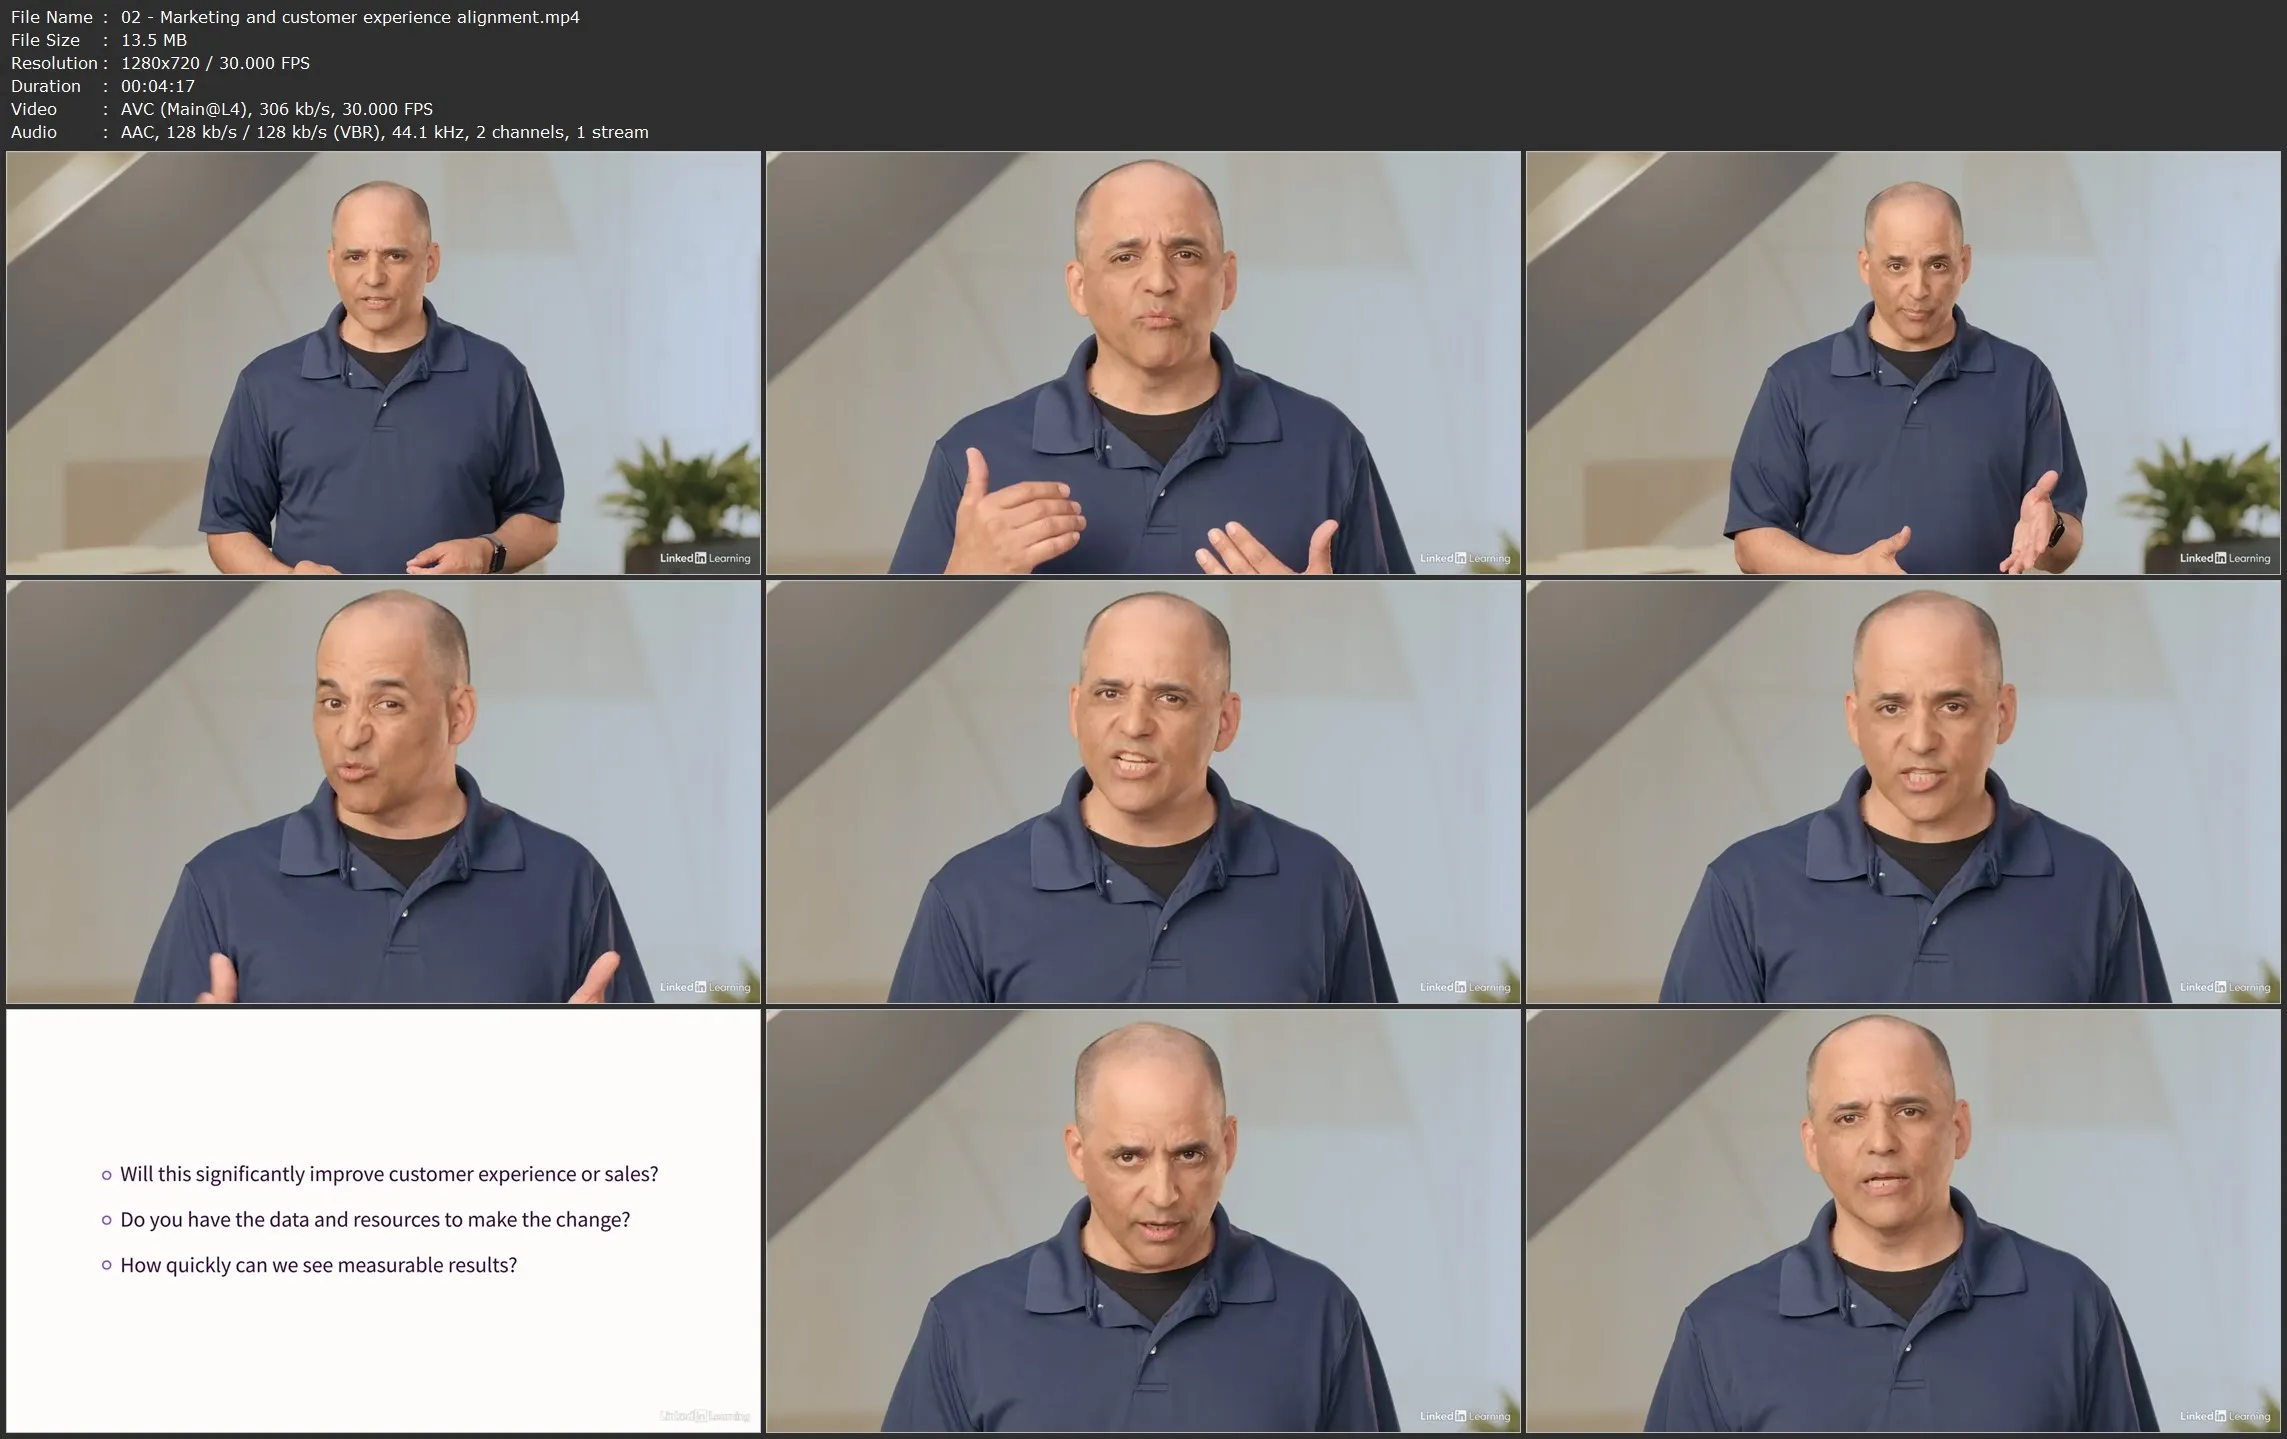2287x1439 pixels.
Task: Click the file size value '13.5 MB'
Action: pos(154,40)
